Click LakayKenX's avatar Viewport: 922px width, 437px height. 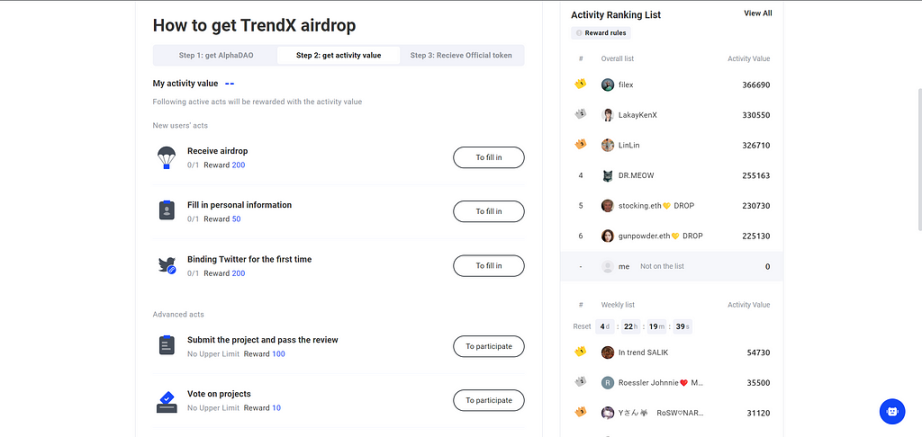pos(607,115)
